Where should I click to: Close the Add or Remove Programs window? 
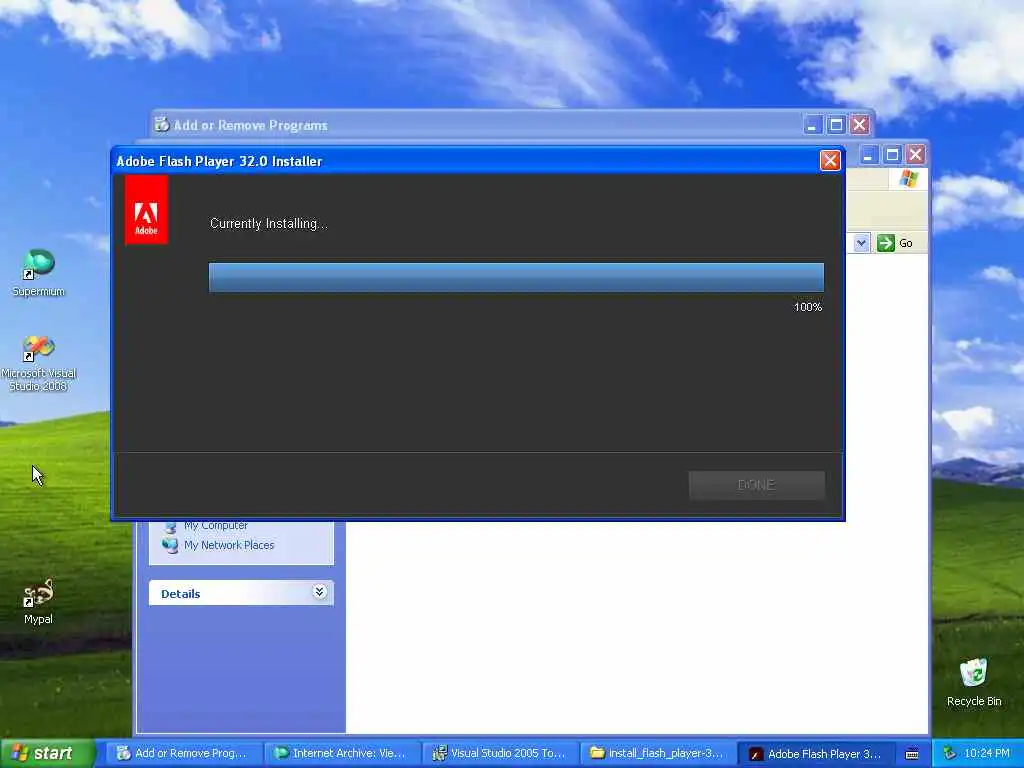click(860, 125)
